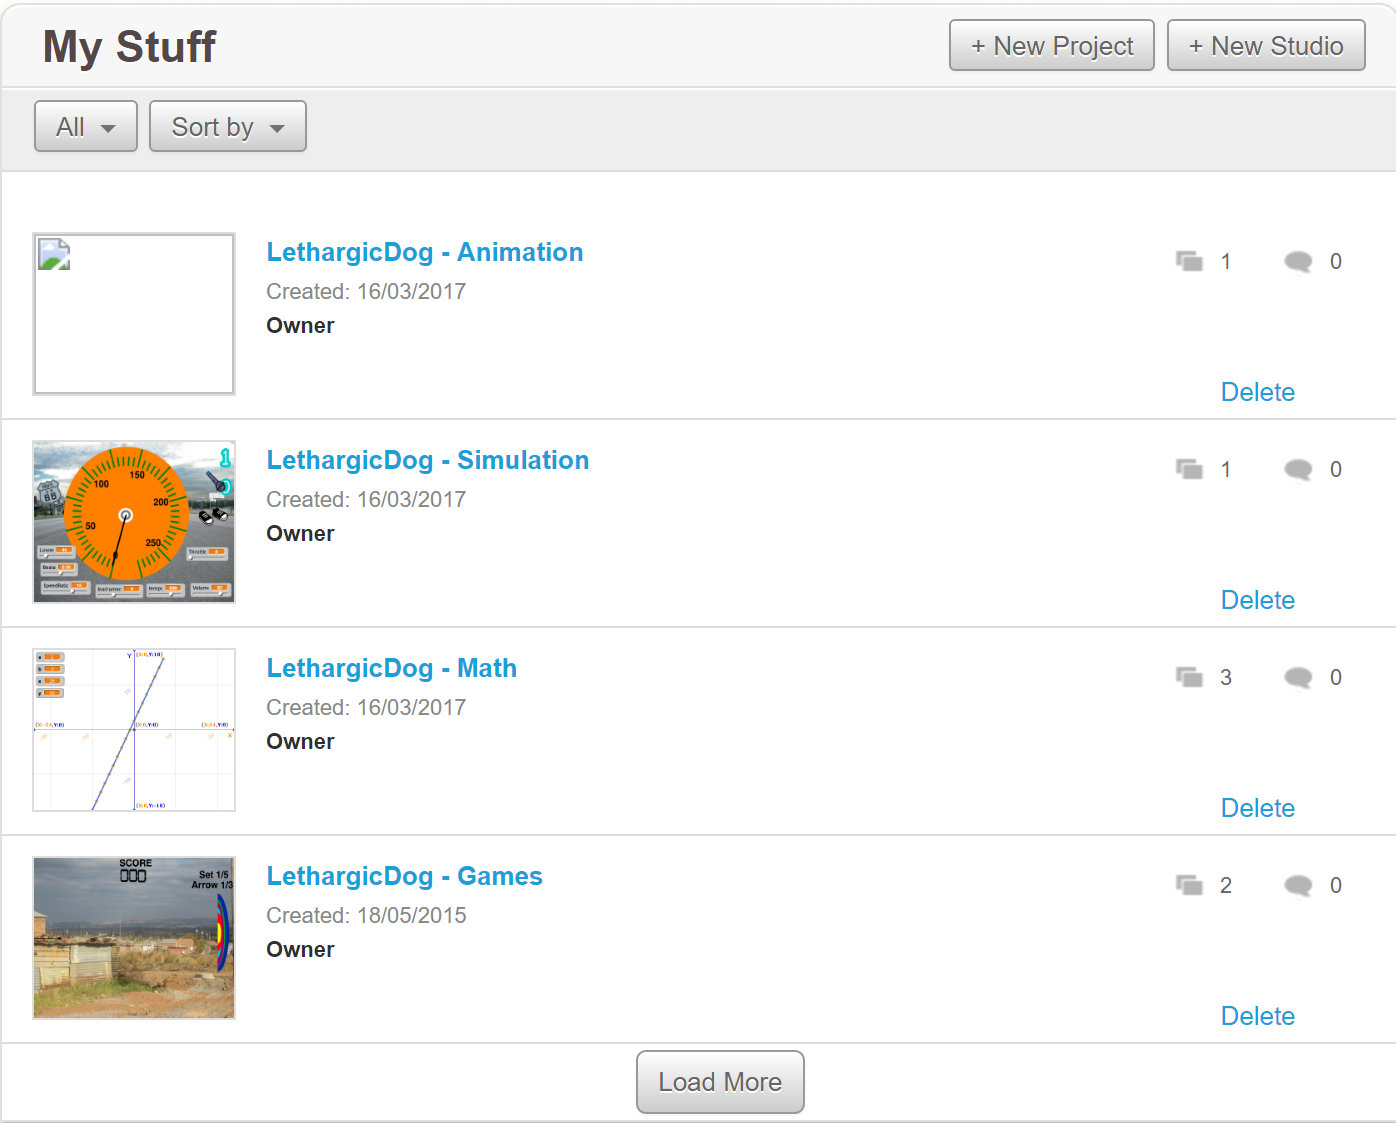Click the comments bubble icon for Simulation studio
1399x1123 pixels.
click(x=1298, y=470)
